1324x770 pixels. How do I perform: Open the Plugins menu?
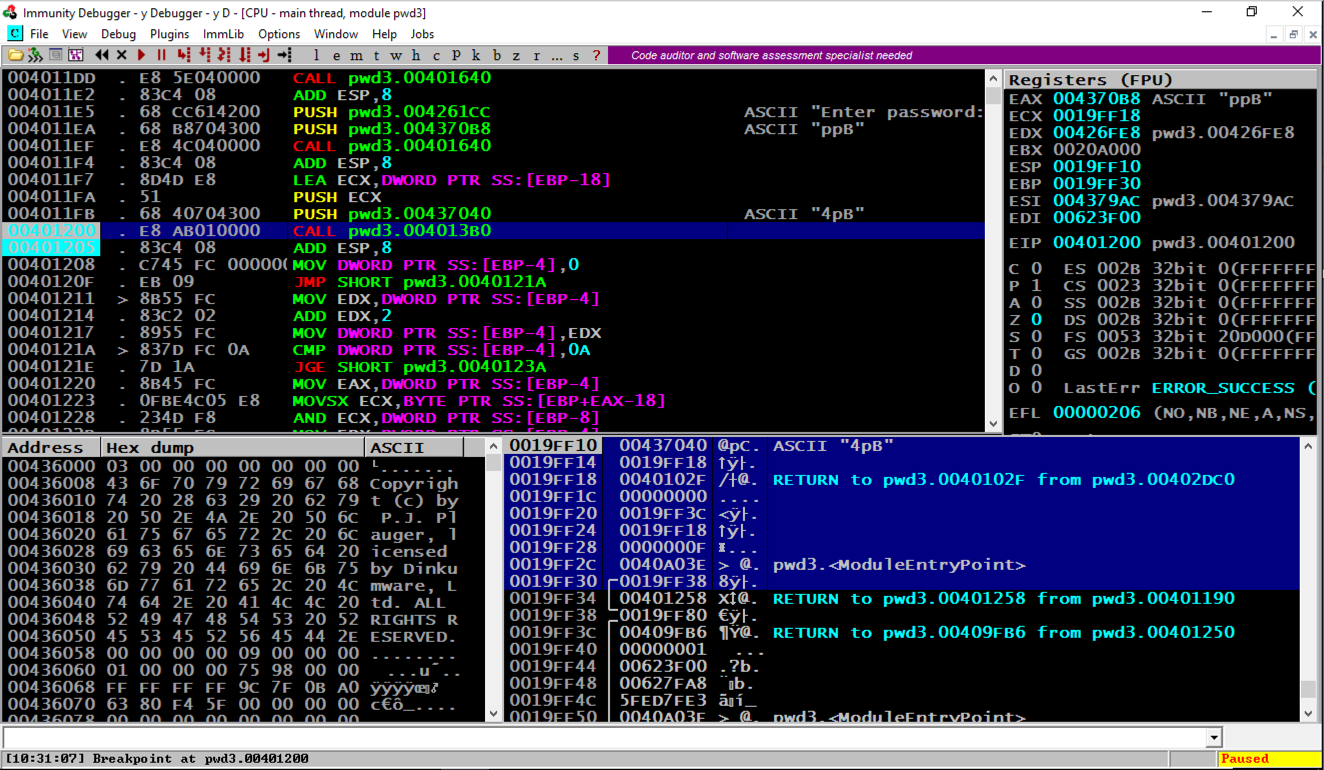(170, 34)
